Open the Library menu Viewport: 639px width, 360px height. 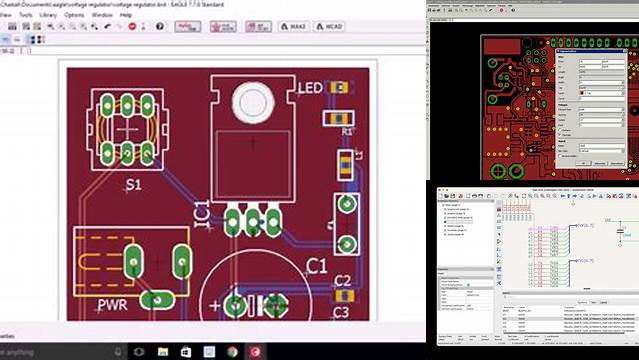[x=48, y=15]
